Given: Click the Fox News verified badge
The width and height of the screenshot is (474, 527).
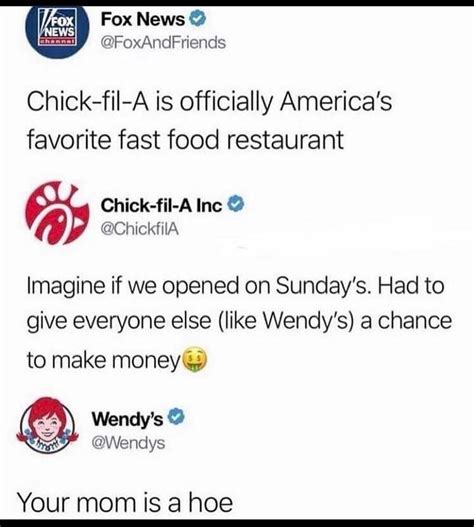Looking at the screenshot, I should click(198, 19).
